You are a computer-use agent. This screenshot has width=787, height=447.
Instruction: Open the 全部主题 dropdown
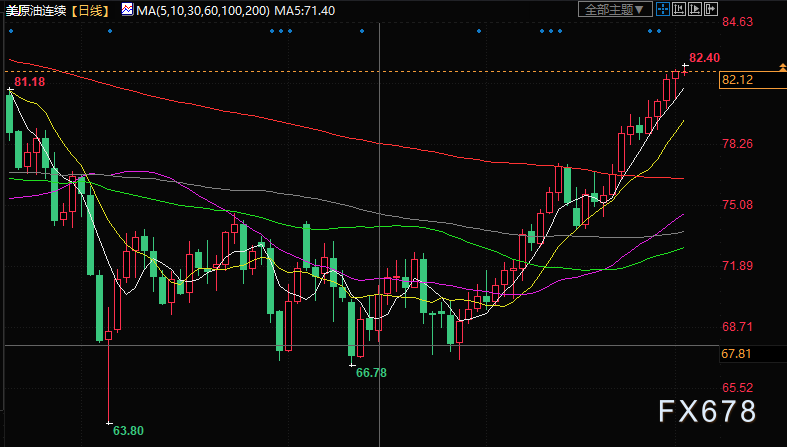tap(615, 9)
